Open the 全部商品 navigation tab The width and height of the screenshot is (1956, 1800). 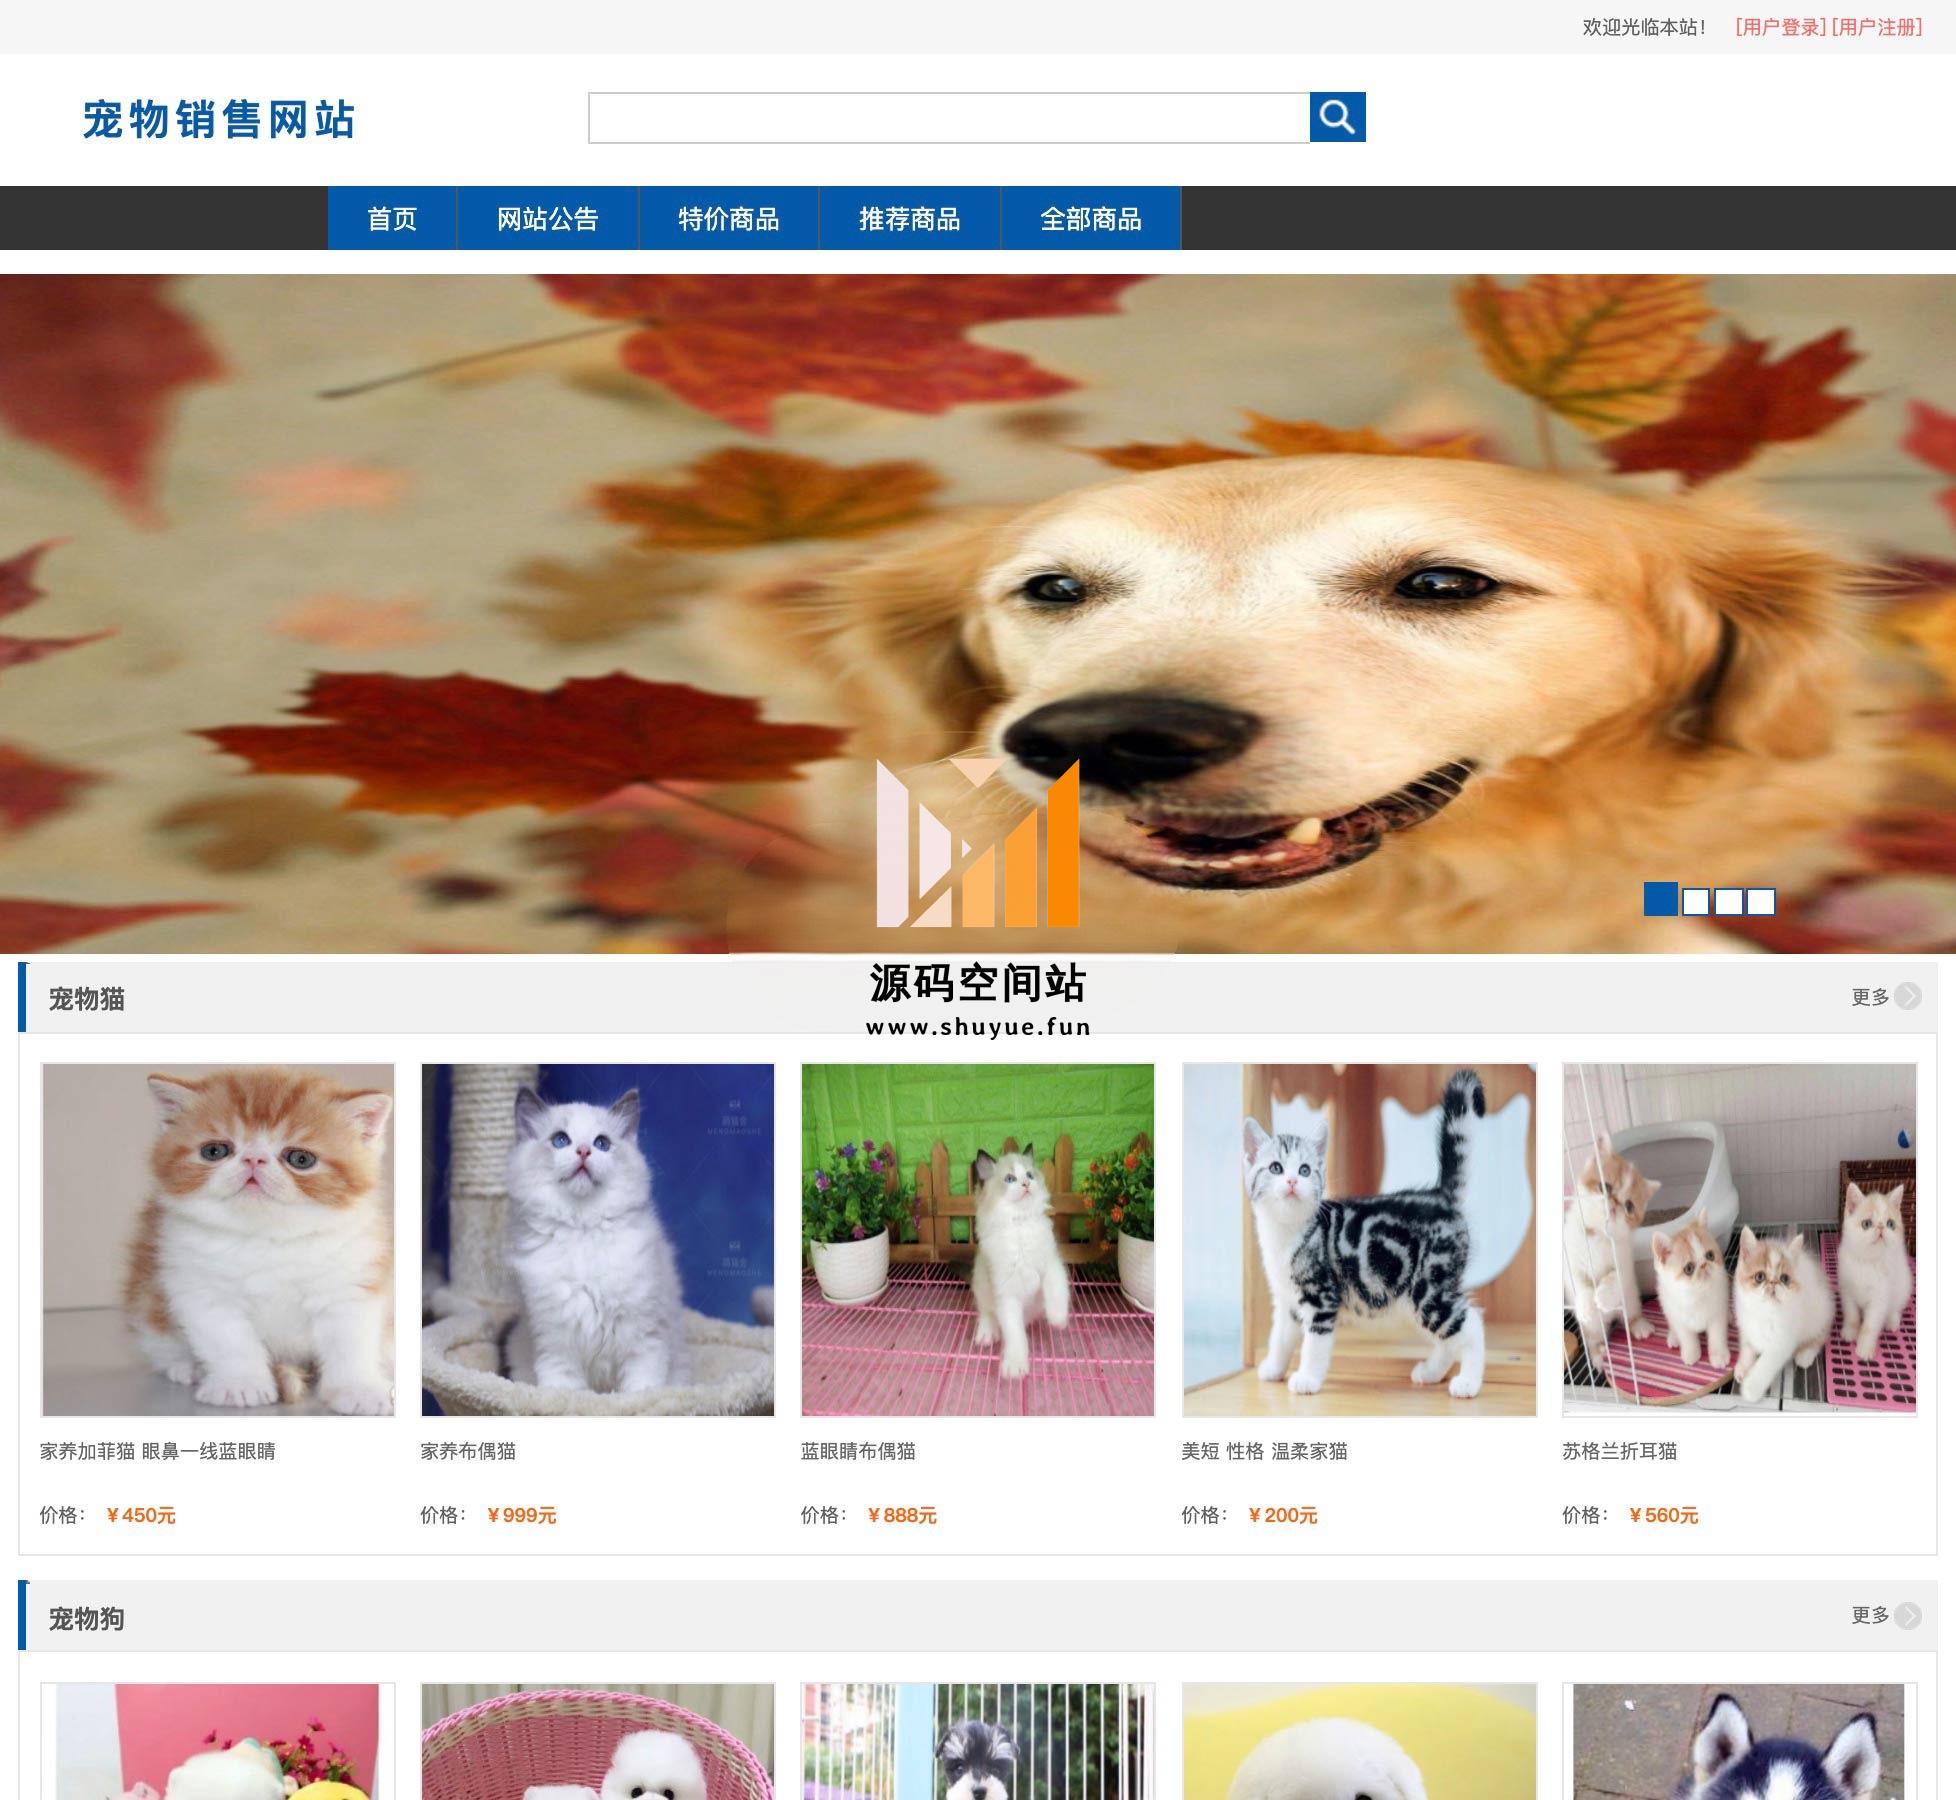click(1091, 218)
